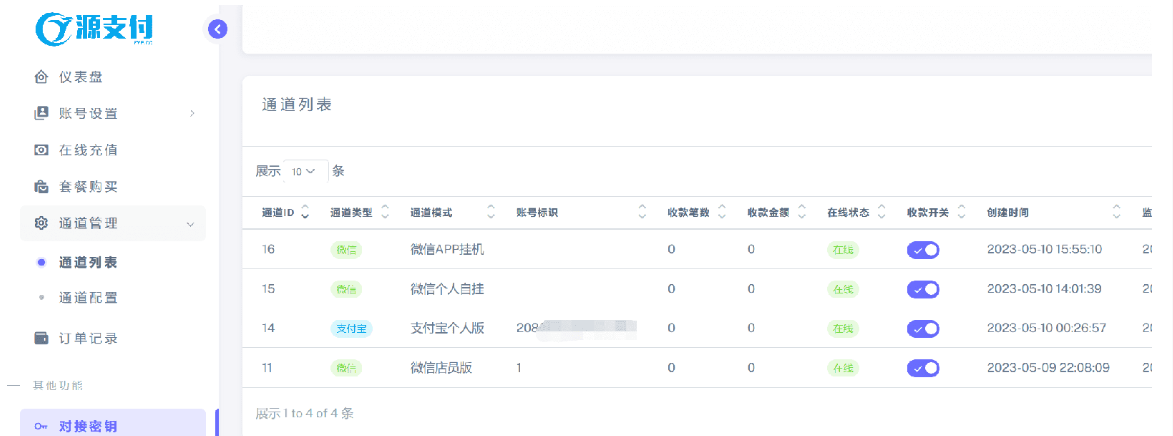The image size is (1173, 436).
Task: Click 微信APP挂机 channel mode cell
Action: (448, 249)
